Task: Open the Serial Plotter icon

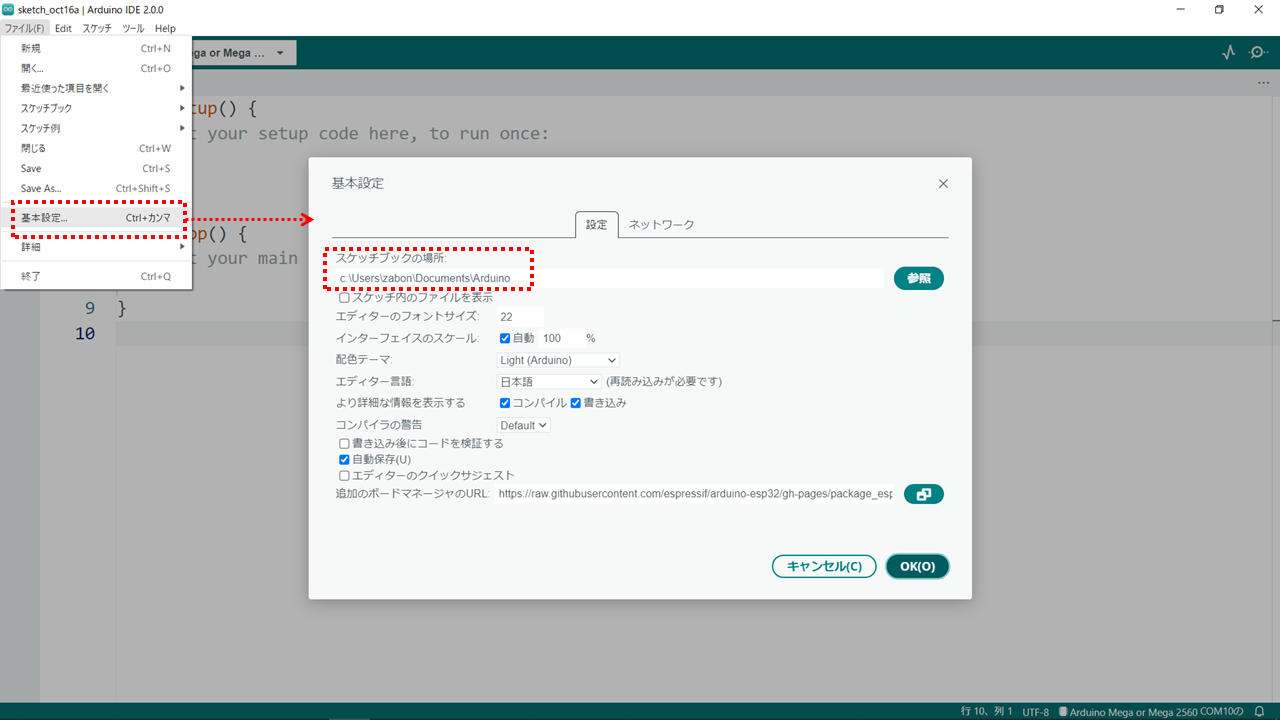Action: (1229, 52)
